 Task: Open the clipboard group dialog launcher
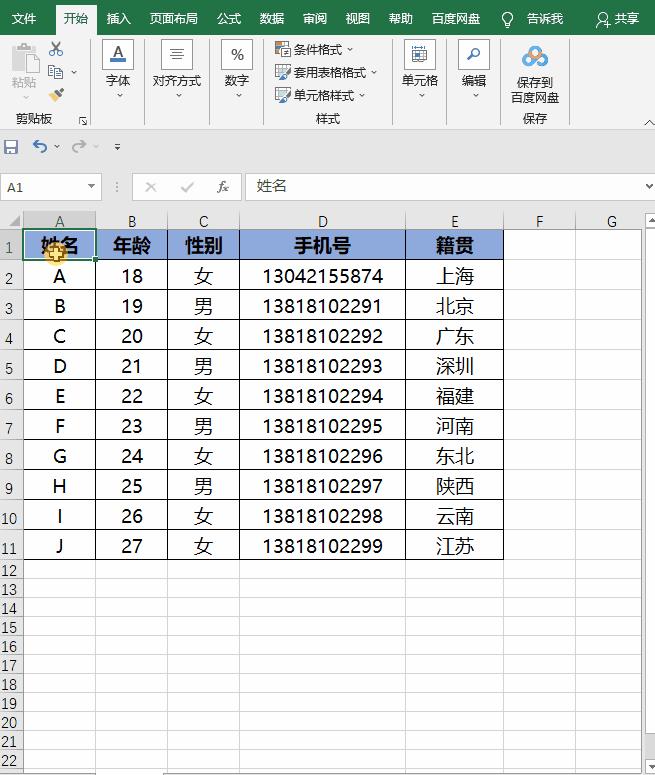pos(83,120)
